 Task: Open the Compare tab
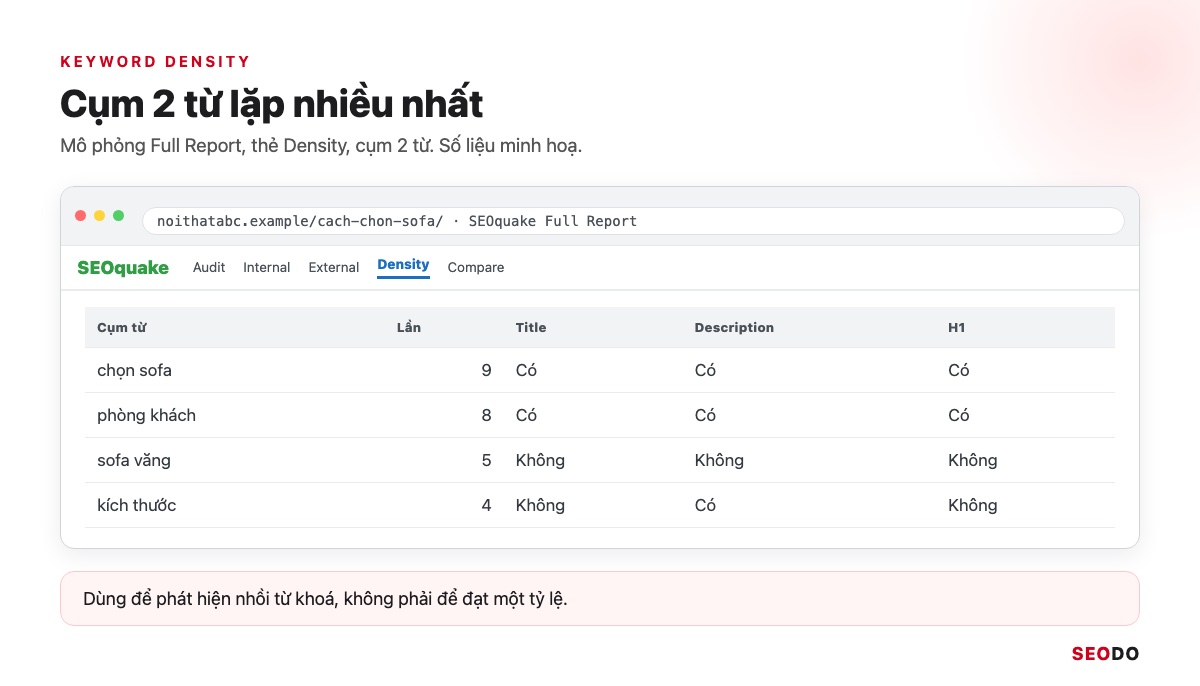click(x=476, y=267)
